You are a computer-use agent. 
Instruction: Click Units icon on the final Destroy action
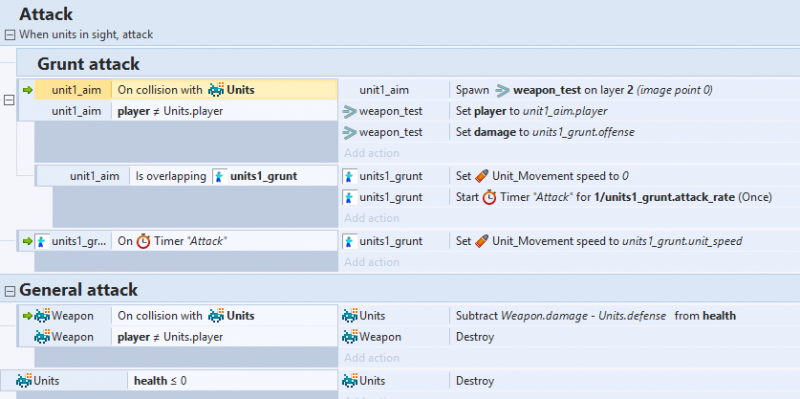pyautogui.click(x=350, y=381)
